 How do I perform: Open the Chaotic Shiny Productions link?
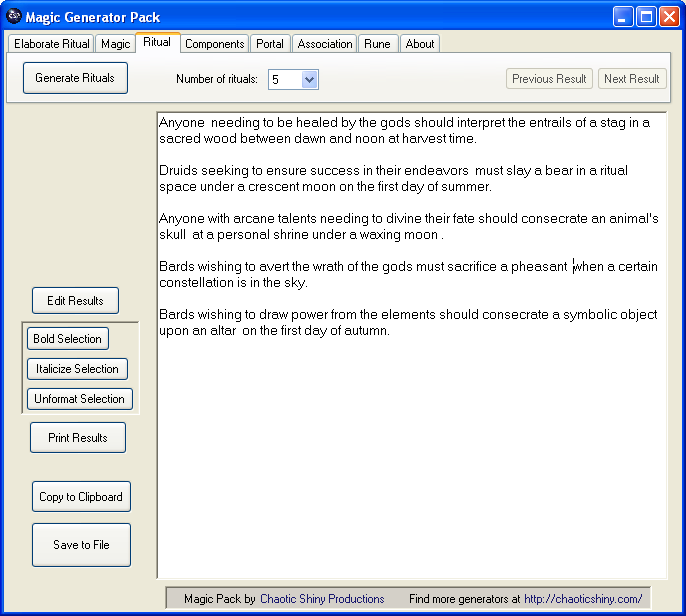pos(322,598)
